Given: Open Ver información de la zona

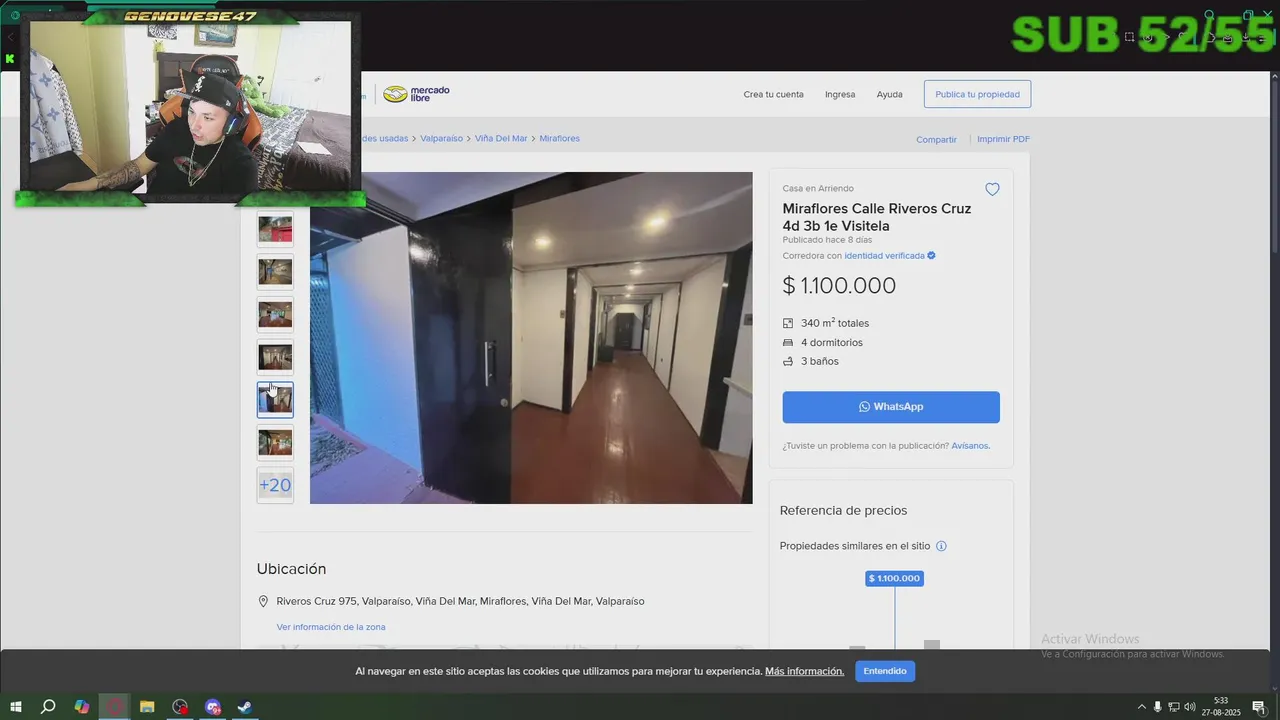Looking at the screenshot, I should (x=331, y=627).
